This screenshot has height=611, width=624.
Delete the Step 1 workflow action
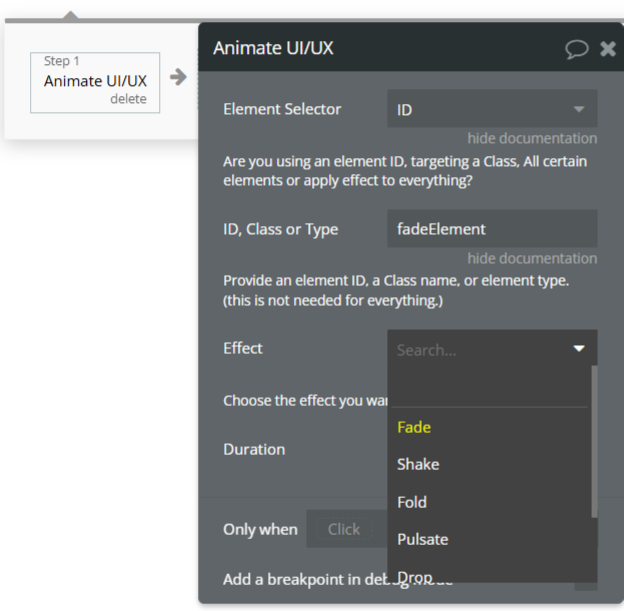128,99
